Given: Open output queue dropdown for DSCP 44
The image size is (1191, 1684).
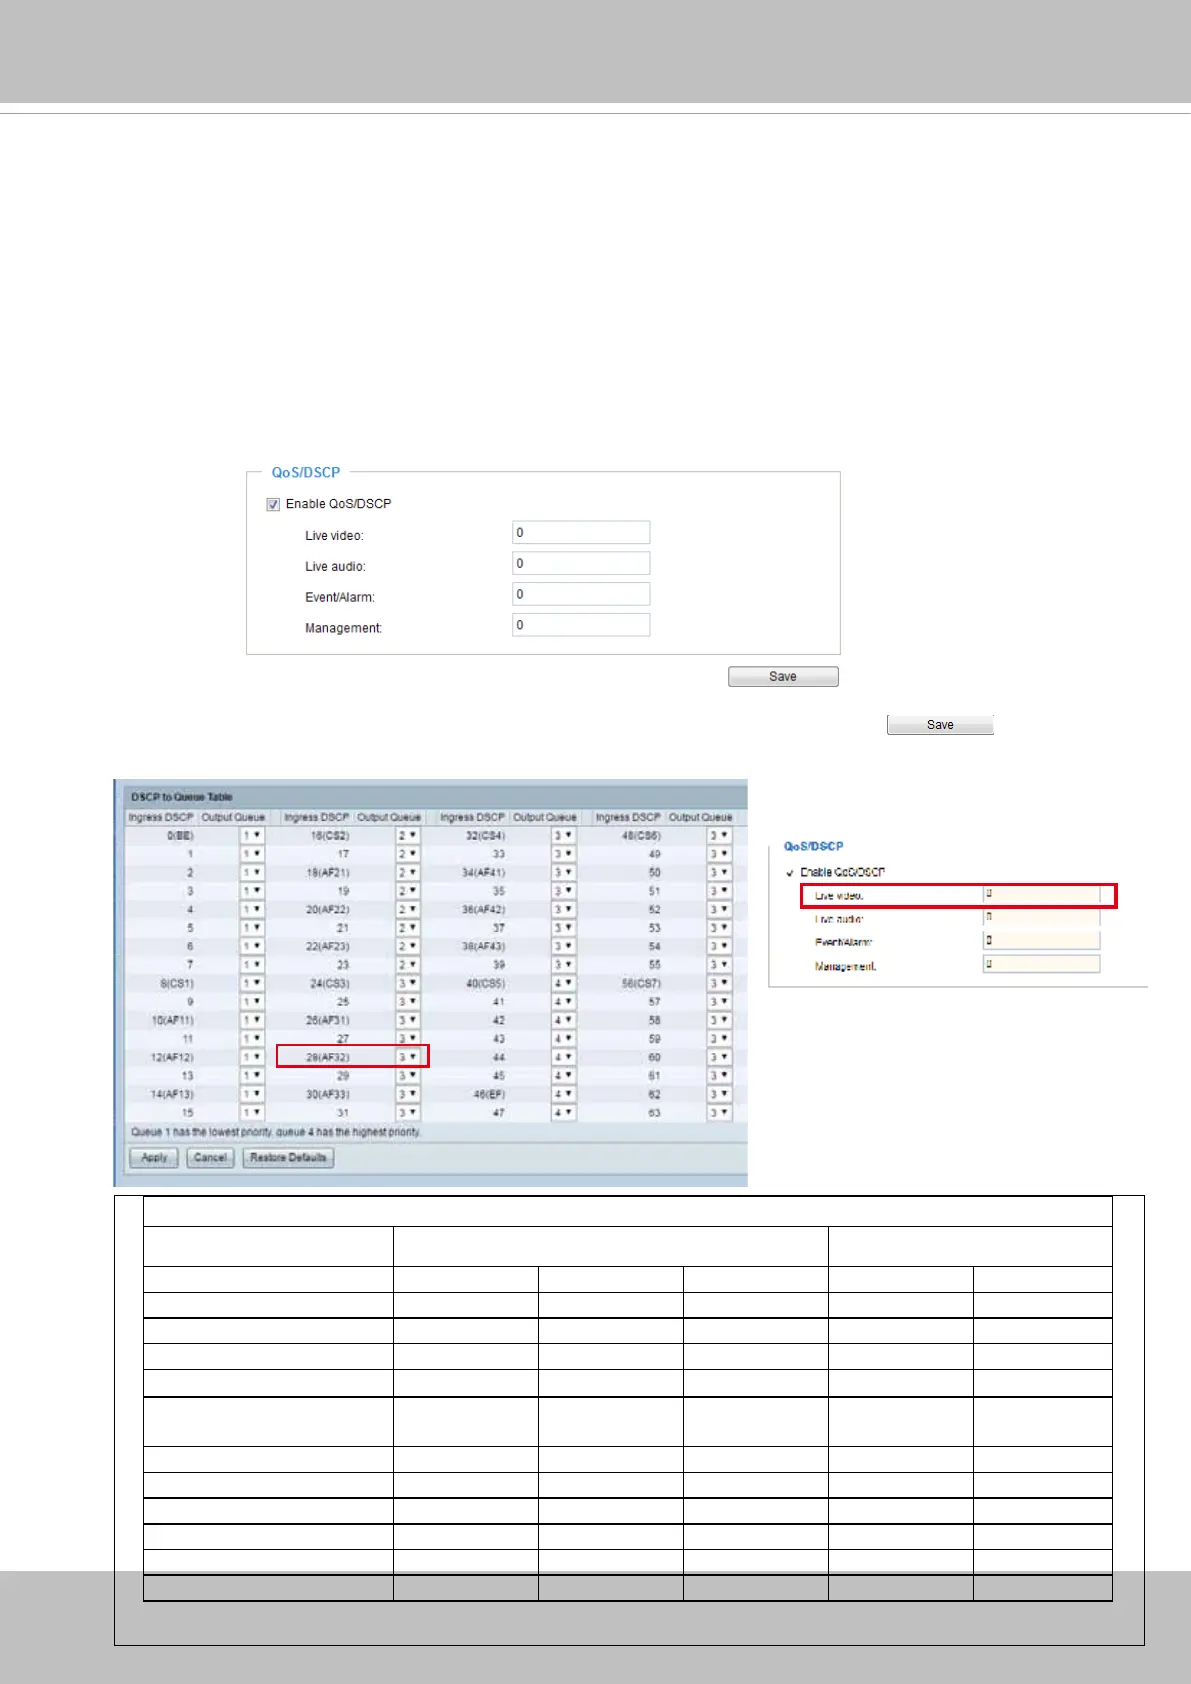Looking at the screenshot, I should [x=564, y=1057].
